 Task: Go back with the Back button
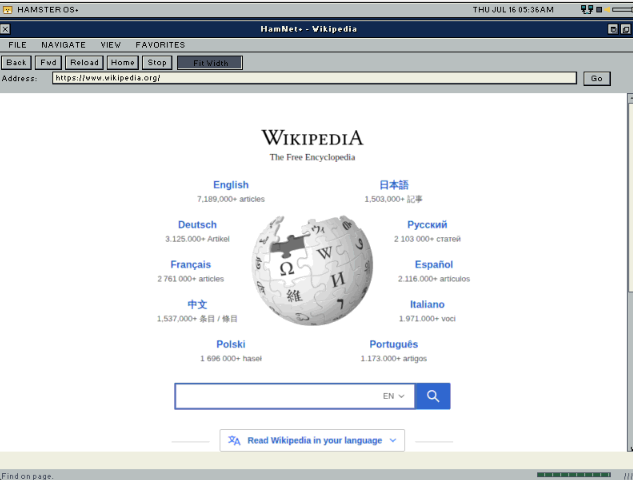coord(16,63)
